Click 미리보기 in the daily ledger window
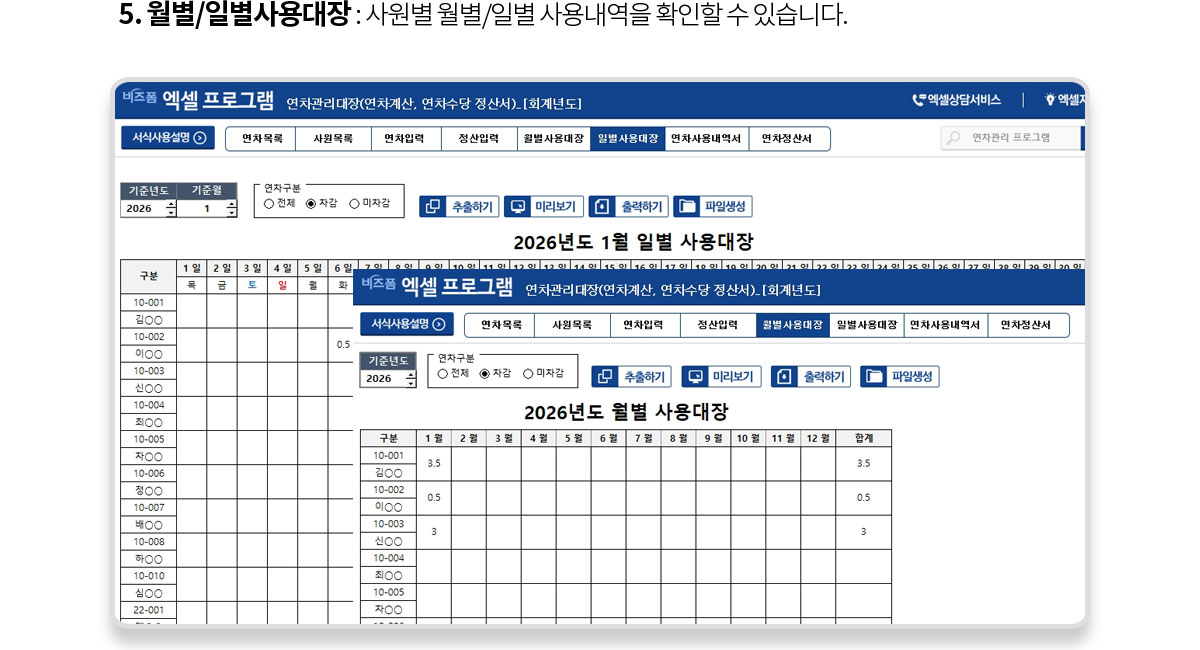The height and width of the screenshot is (650, 1200). [x=544, y=207]
